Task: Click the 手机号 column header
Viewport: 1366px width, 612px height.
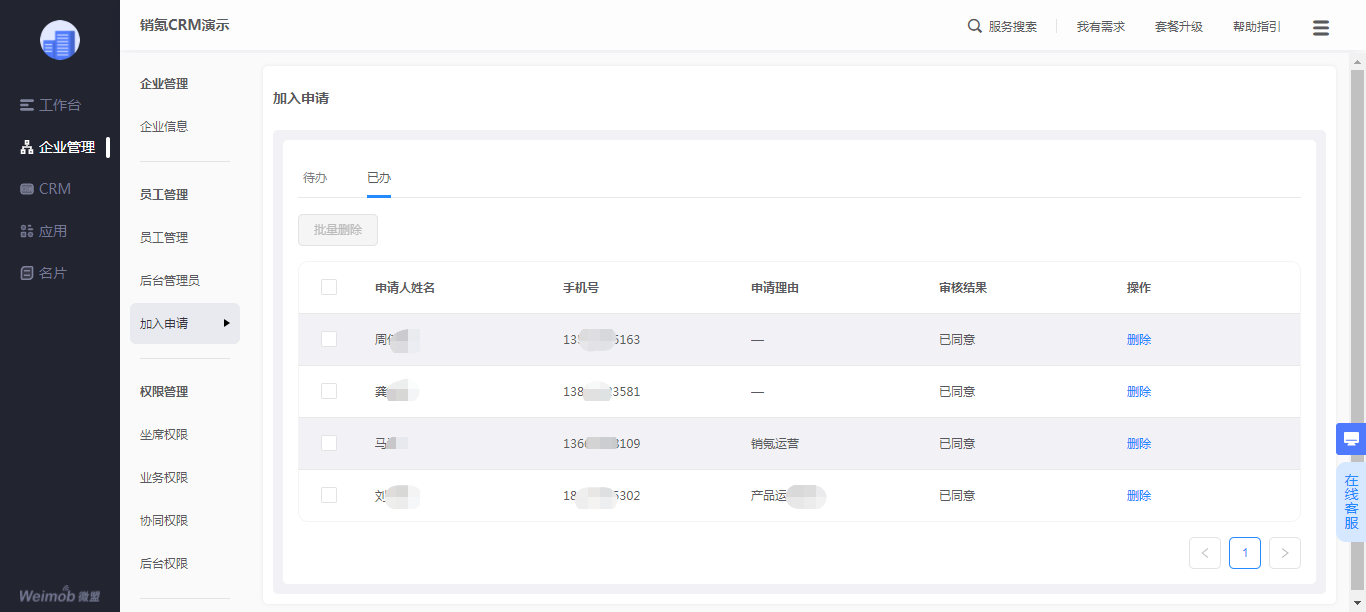Action: (581, 288)
